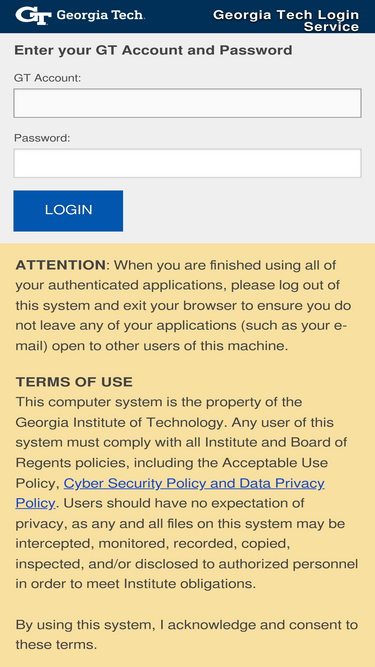Click the bold ATTENTION word
This screenshot has width=375, height=667.
click(60, 265)
